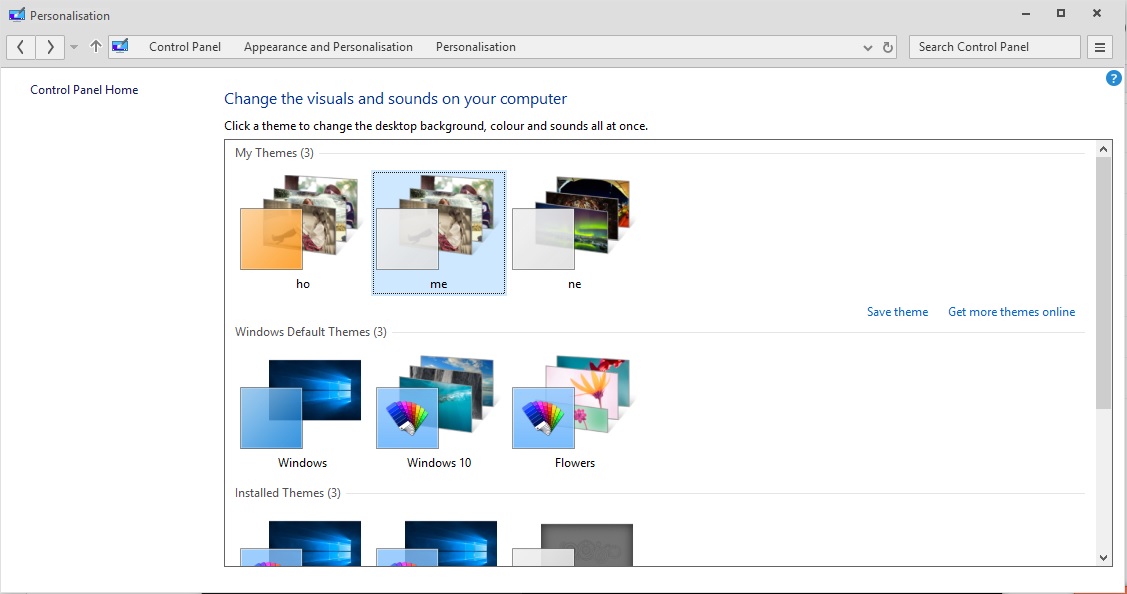This screenshot has width=1127, height=594.
Task: Open recent pages with the small dropdown arrow
Action: click(x=72, y=46)
